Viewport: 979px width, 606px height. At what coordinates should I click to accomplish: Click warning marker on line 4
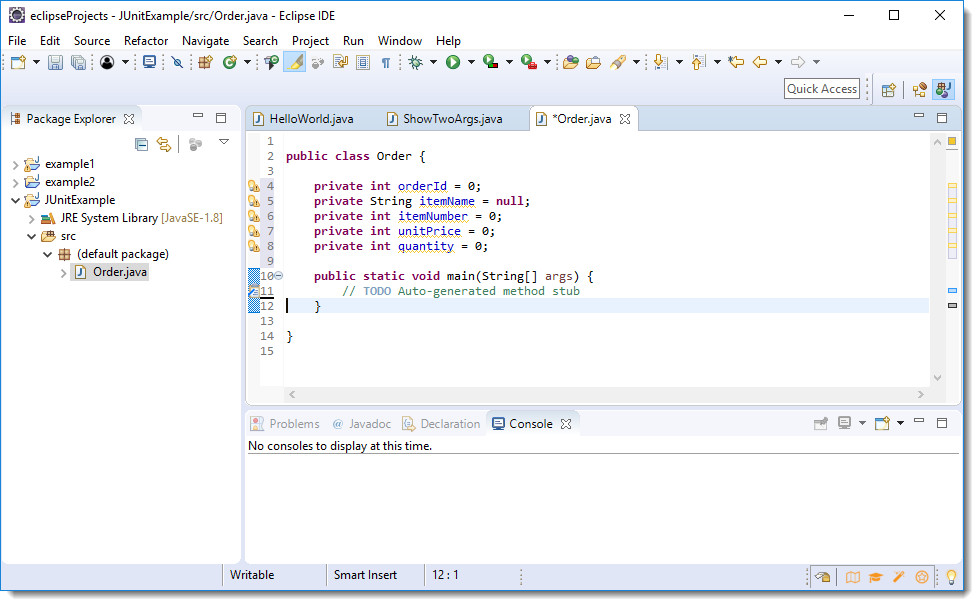click(253, 185)
